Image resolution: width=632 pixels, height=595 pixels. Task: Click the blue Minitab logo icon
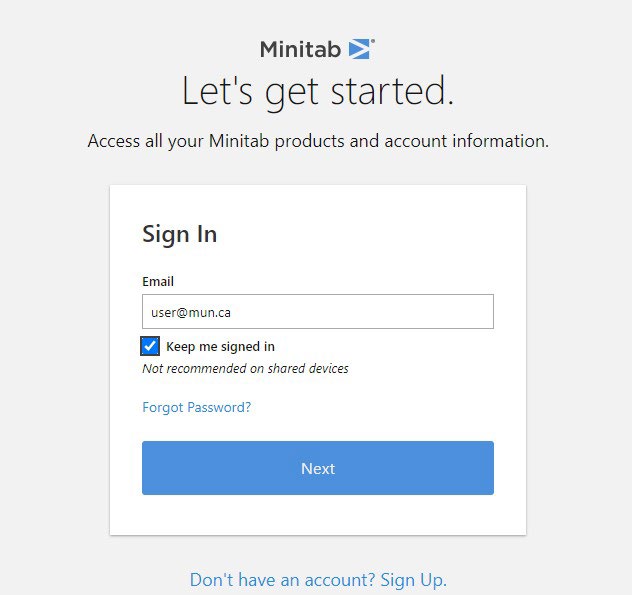pyautogui.click(x=359, y=49)
